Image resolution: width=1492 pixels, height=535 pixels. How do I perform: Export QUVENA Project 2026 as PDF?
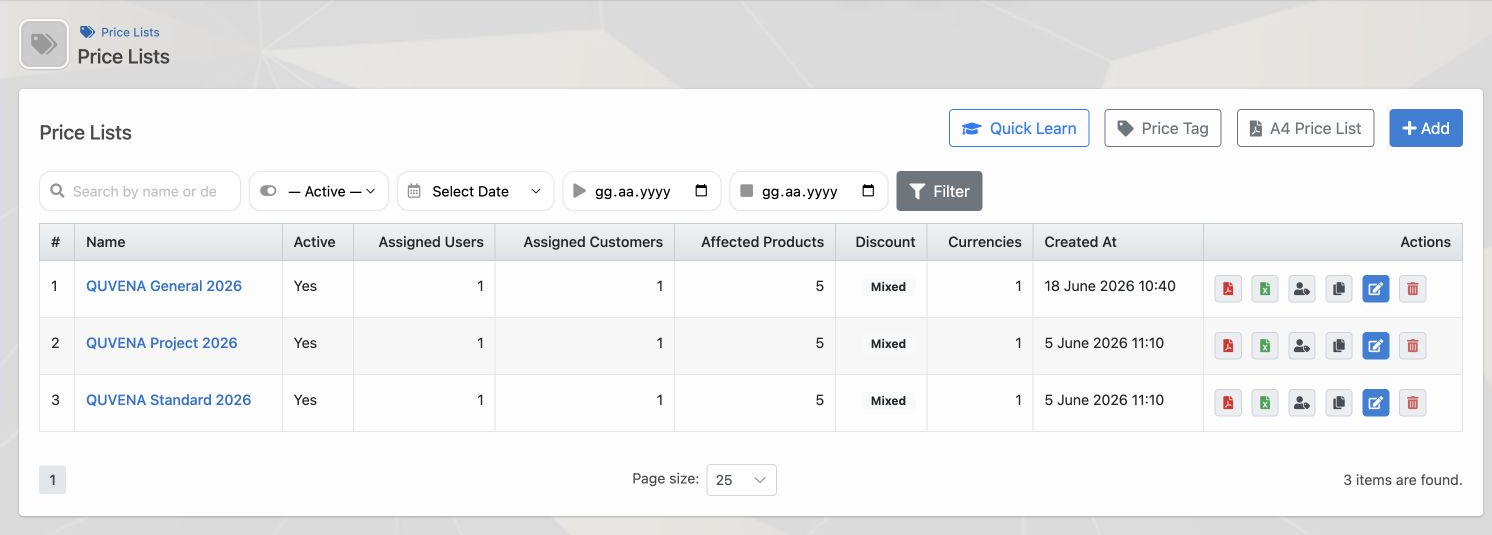pos(1228,346)
